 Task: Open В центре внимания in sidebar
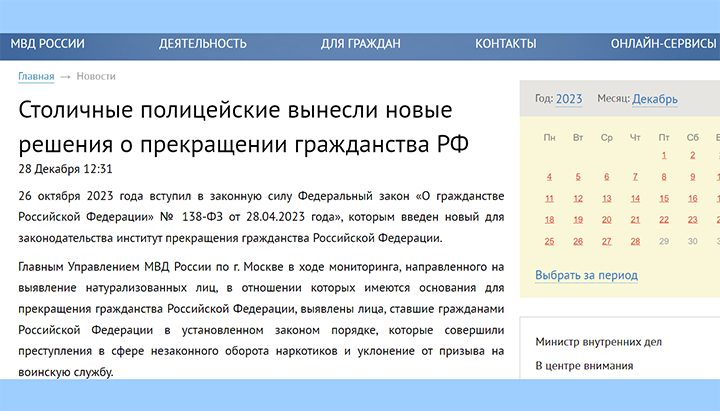584,366
